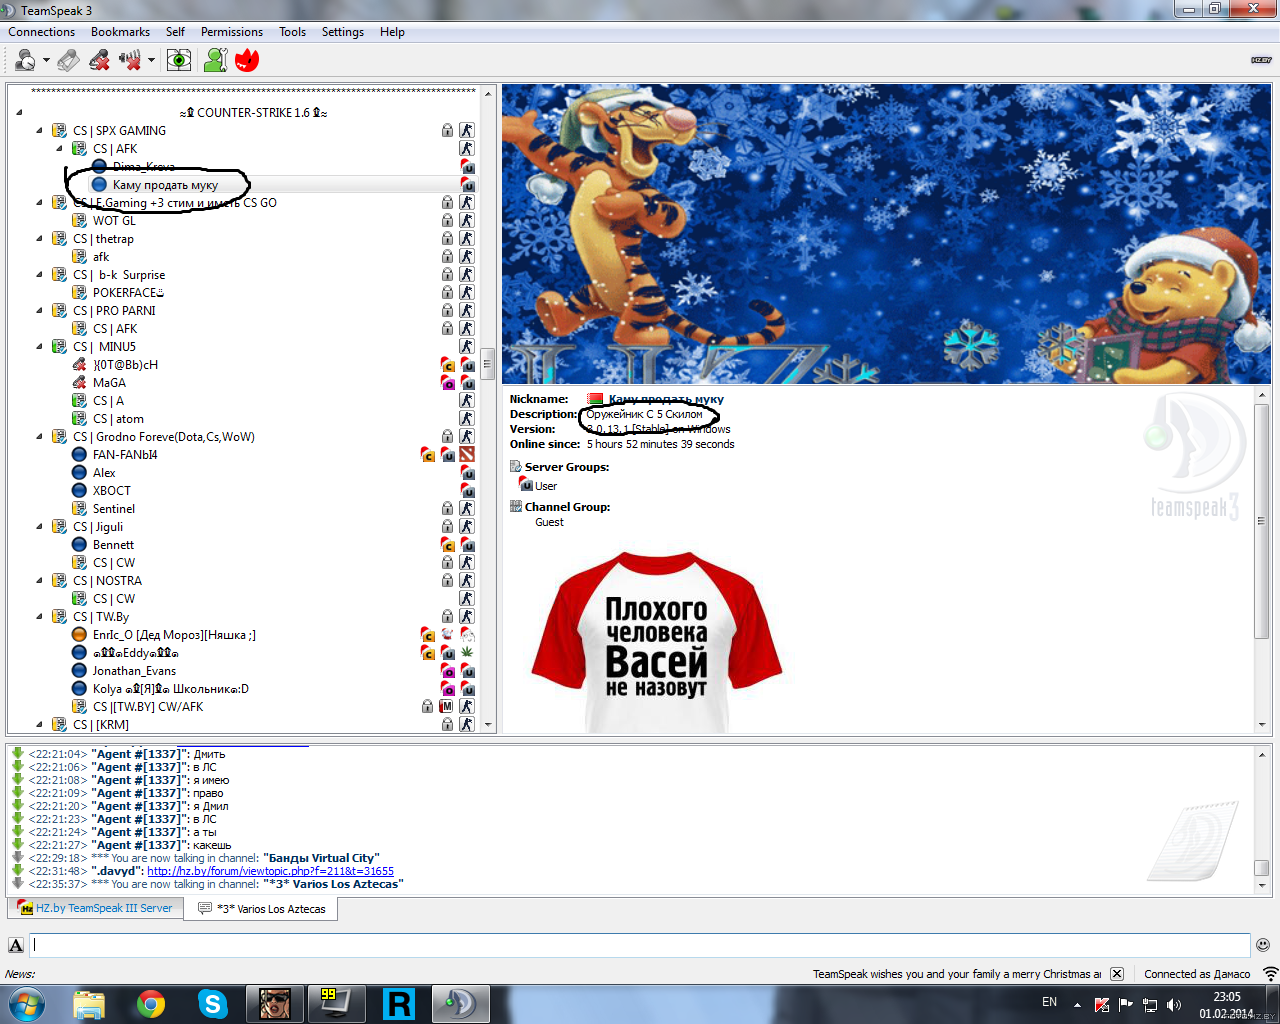Open the Settings menu
1280x1024 pixels.
click(x=343, y=32)
